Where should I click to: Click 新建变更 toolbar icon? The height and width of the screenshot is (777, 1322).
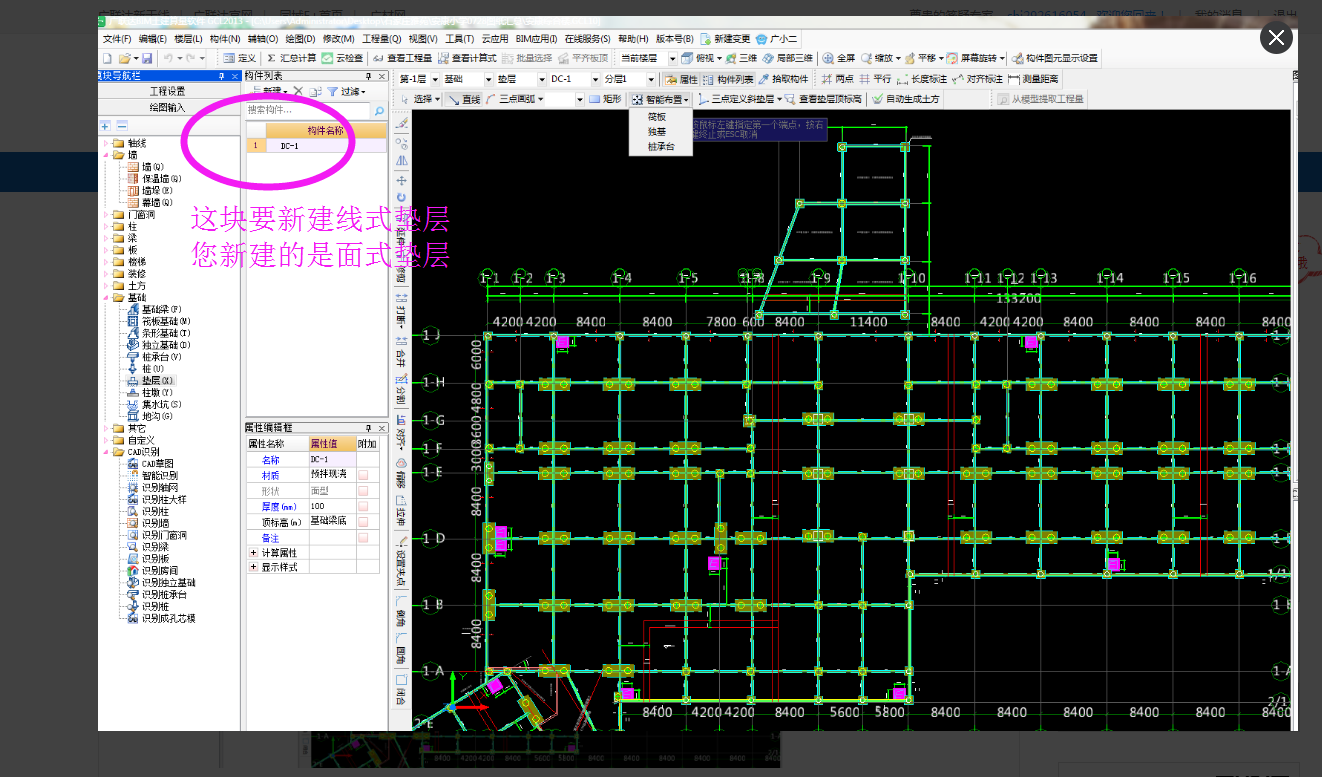725,38
